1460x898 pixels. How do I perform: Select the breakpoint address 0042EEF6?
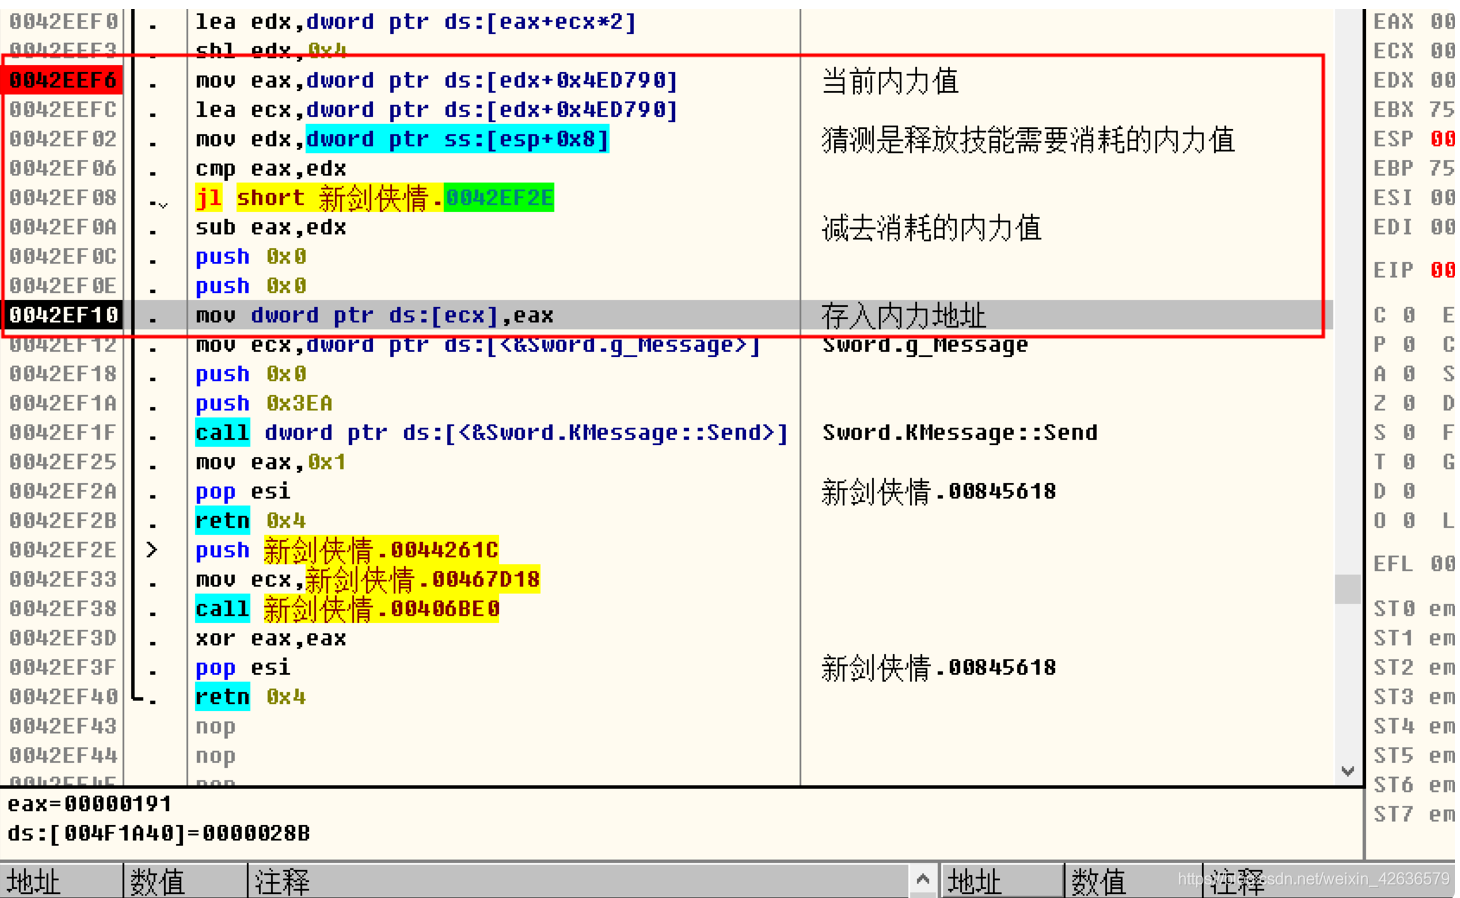click(x=63, y=80)
